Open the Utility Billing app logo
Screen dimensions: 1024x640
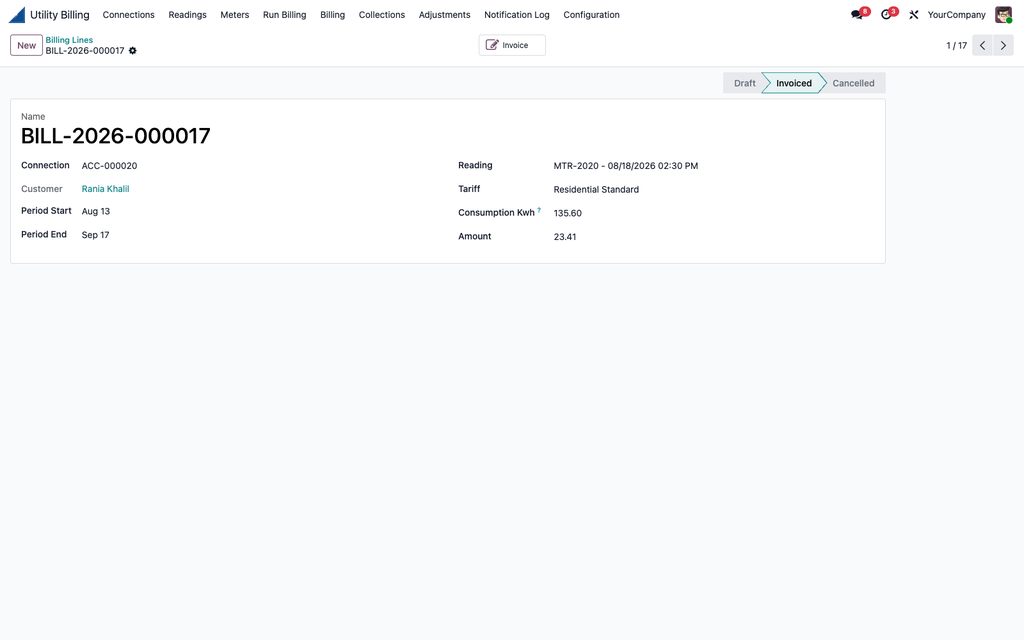pos(17,14)
